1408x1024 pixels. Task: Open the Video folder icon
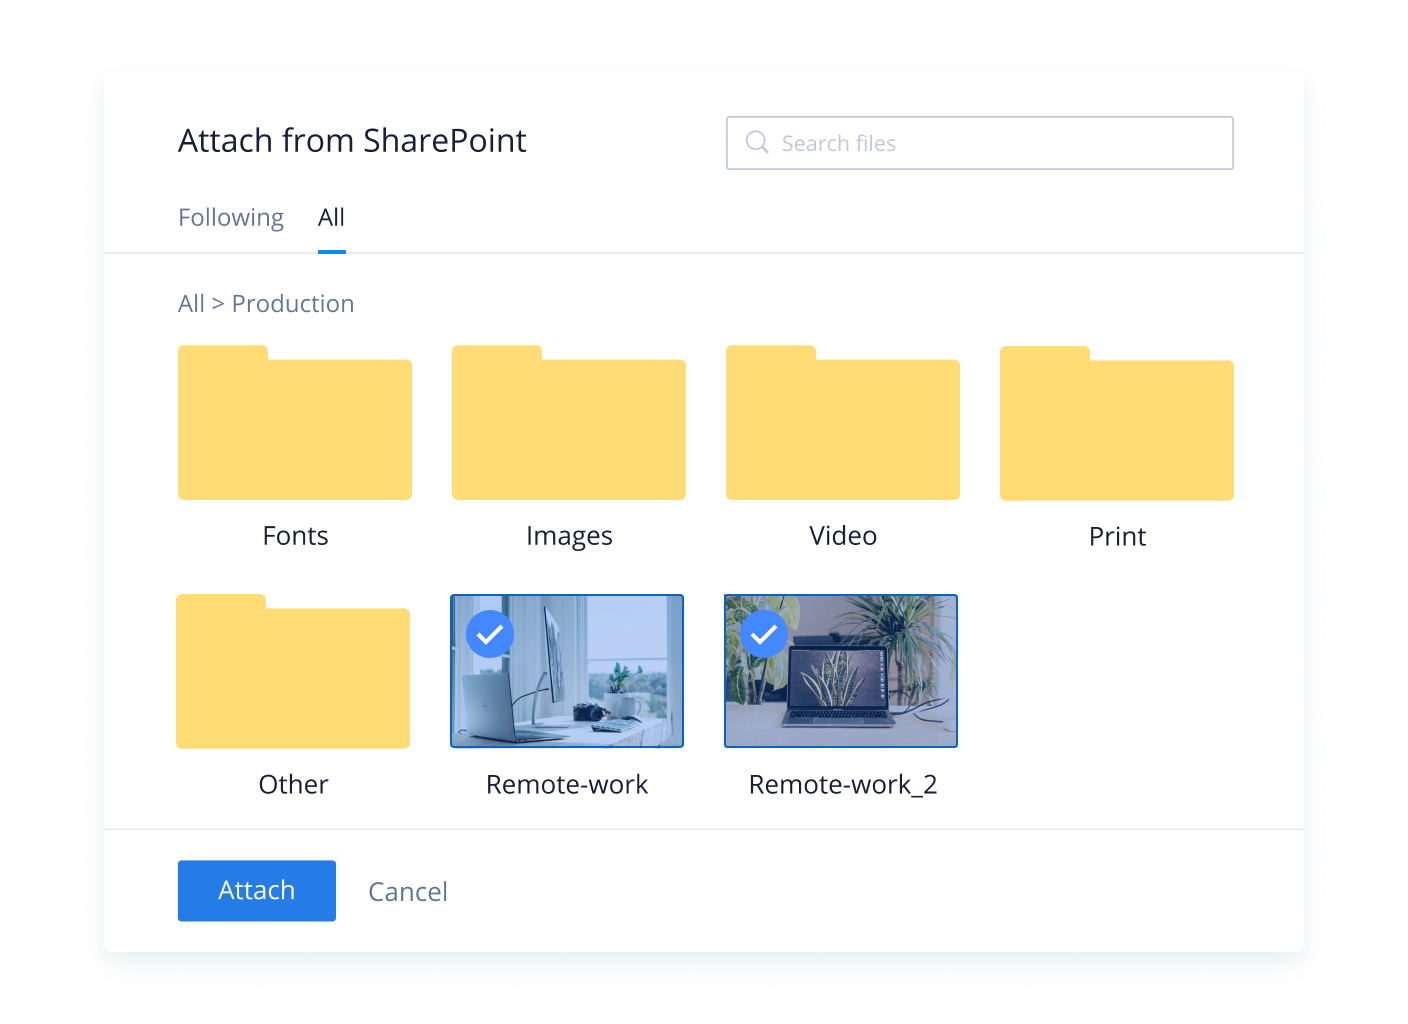click(843, 424)
